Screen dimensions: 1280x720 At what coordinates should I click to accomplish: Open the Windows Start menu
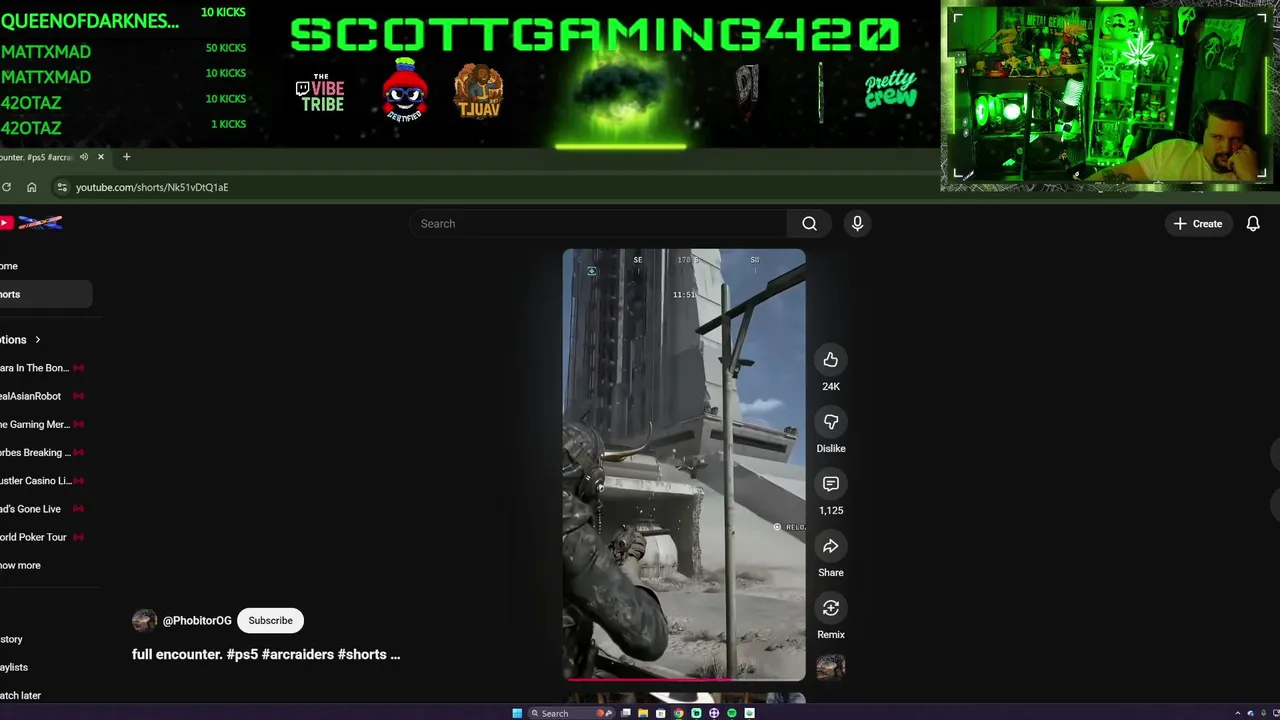click(517, 713)
